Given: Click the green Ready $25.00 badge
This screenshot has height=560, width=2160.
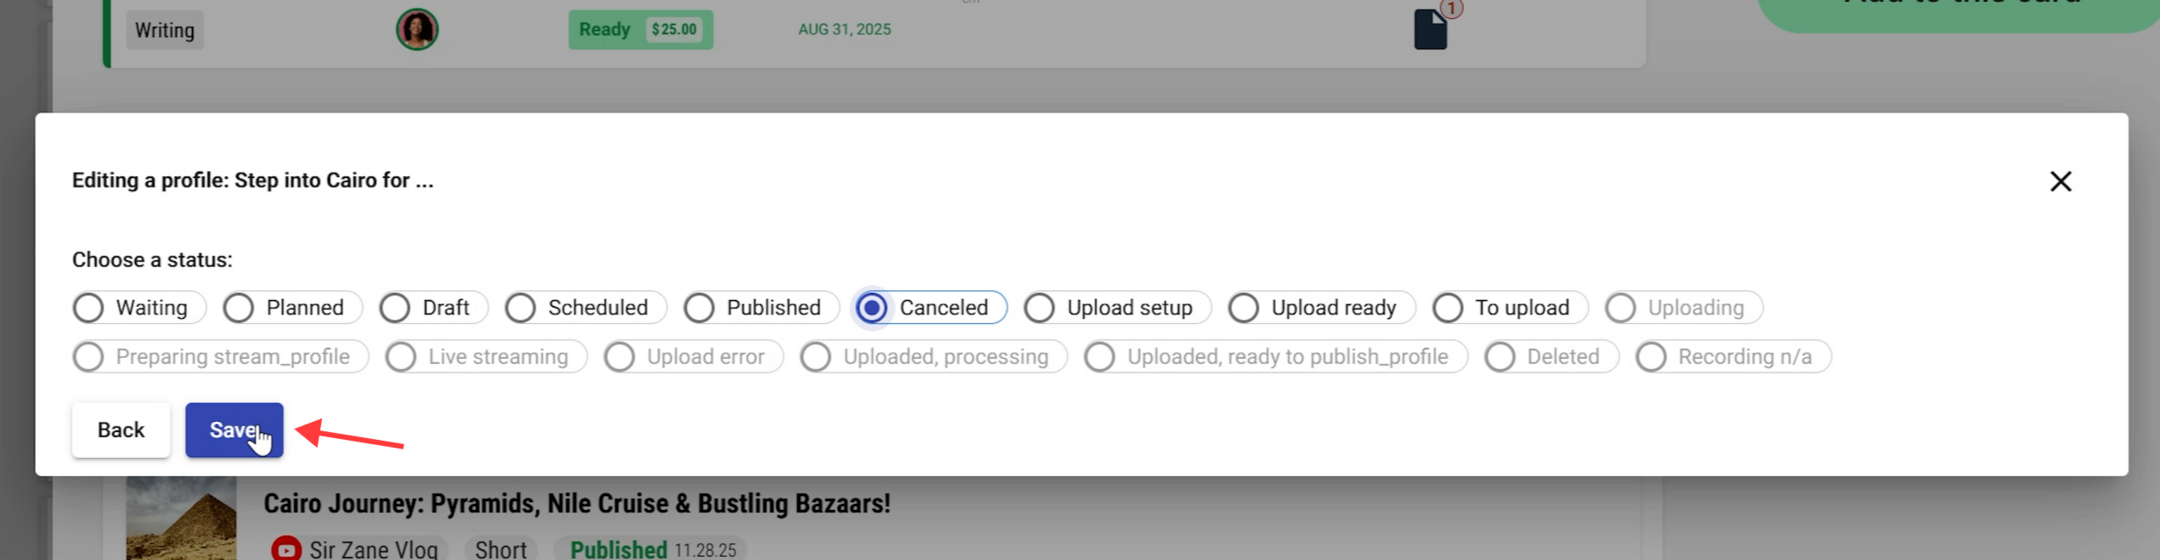Looking at the screenshot, I should [x=640, y=29].
